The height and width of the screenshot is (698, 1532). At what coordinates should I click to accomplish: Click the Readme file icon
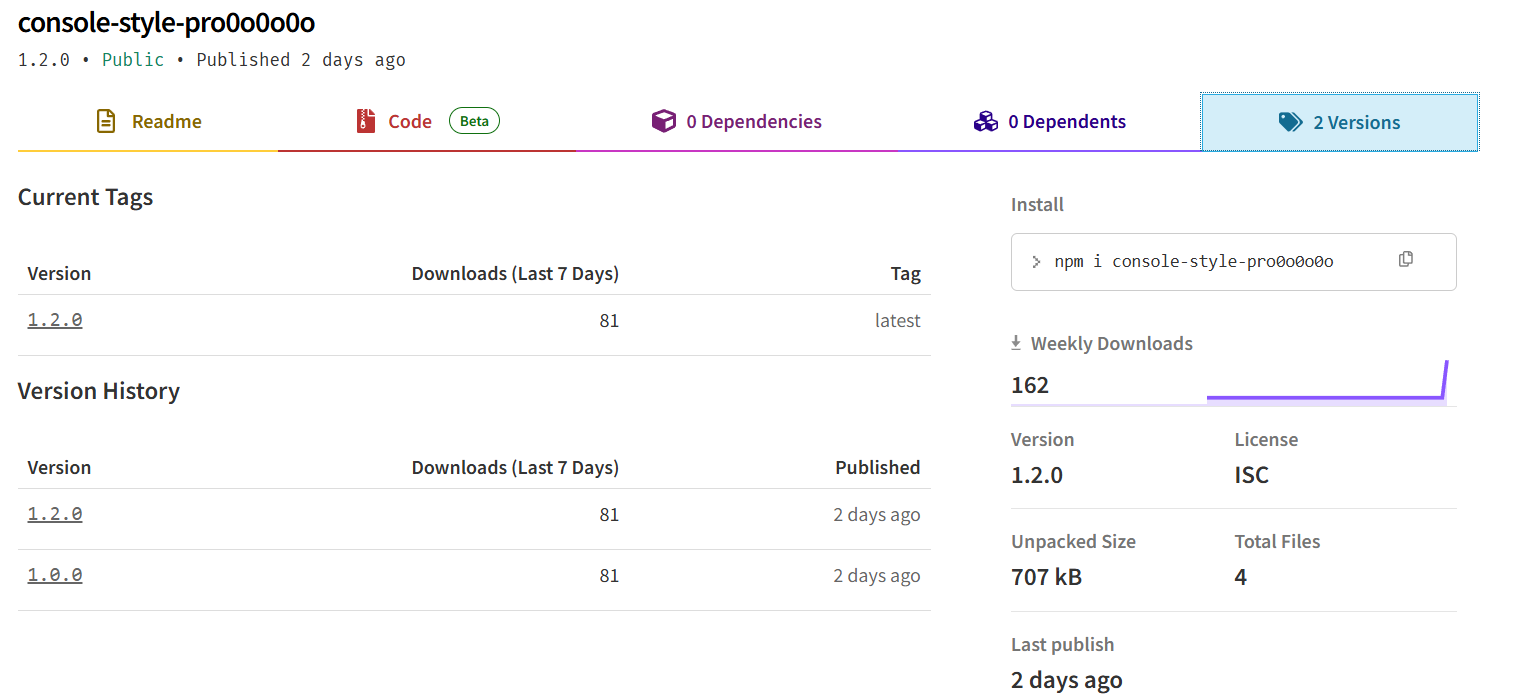point(106,122)
